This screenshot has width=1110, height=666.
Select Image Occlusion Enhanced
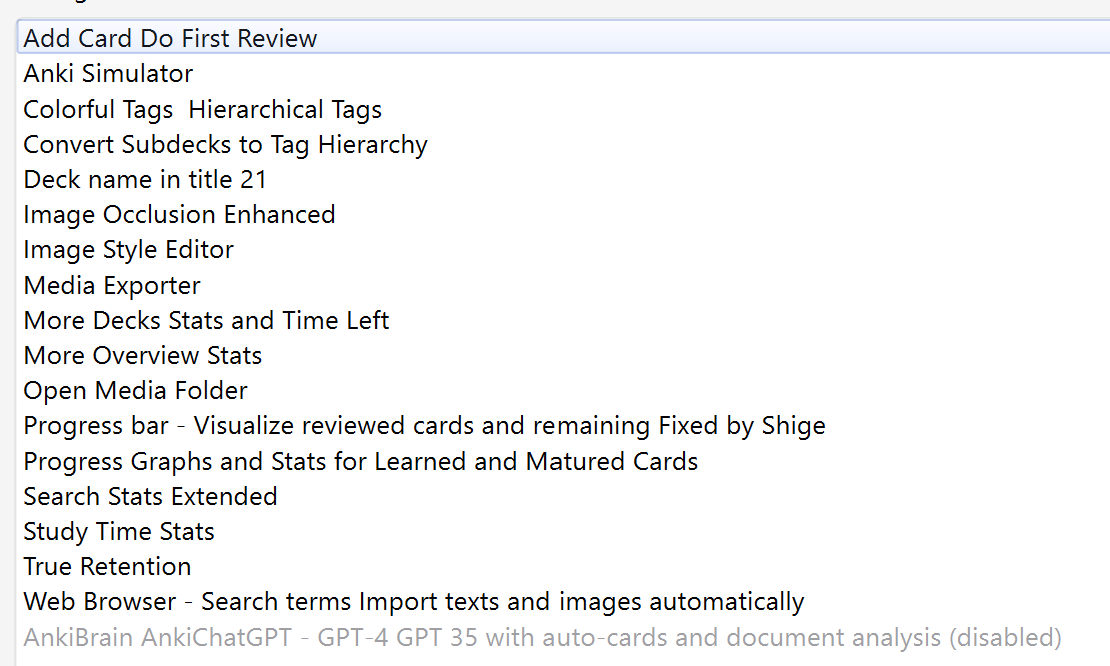tap(179, 214)
